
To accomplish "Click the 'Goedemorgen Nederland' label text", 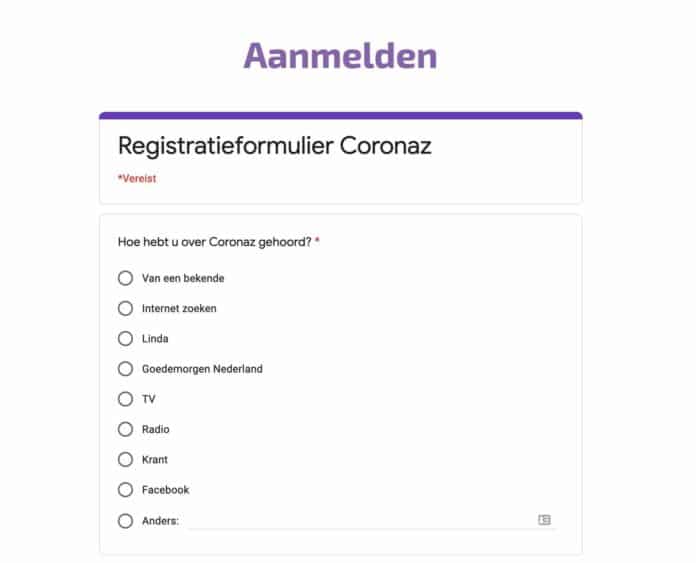I will point(202,369).
